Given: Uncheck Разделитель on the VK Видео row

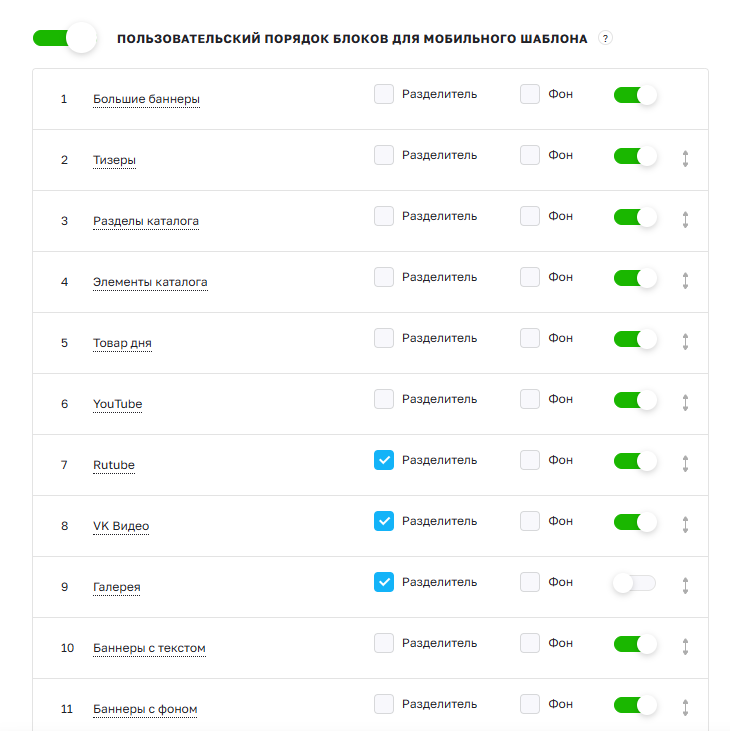Looking at the screenshot, I should pos(384,521).
